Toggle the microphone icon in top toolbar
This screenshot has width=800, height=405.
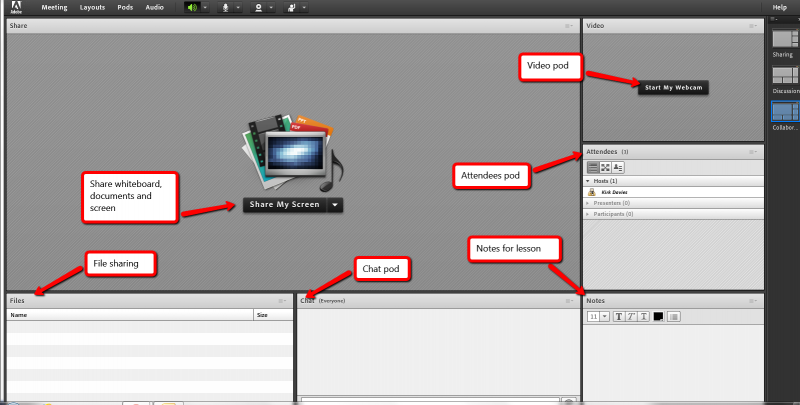226,7
